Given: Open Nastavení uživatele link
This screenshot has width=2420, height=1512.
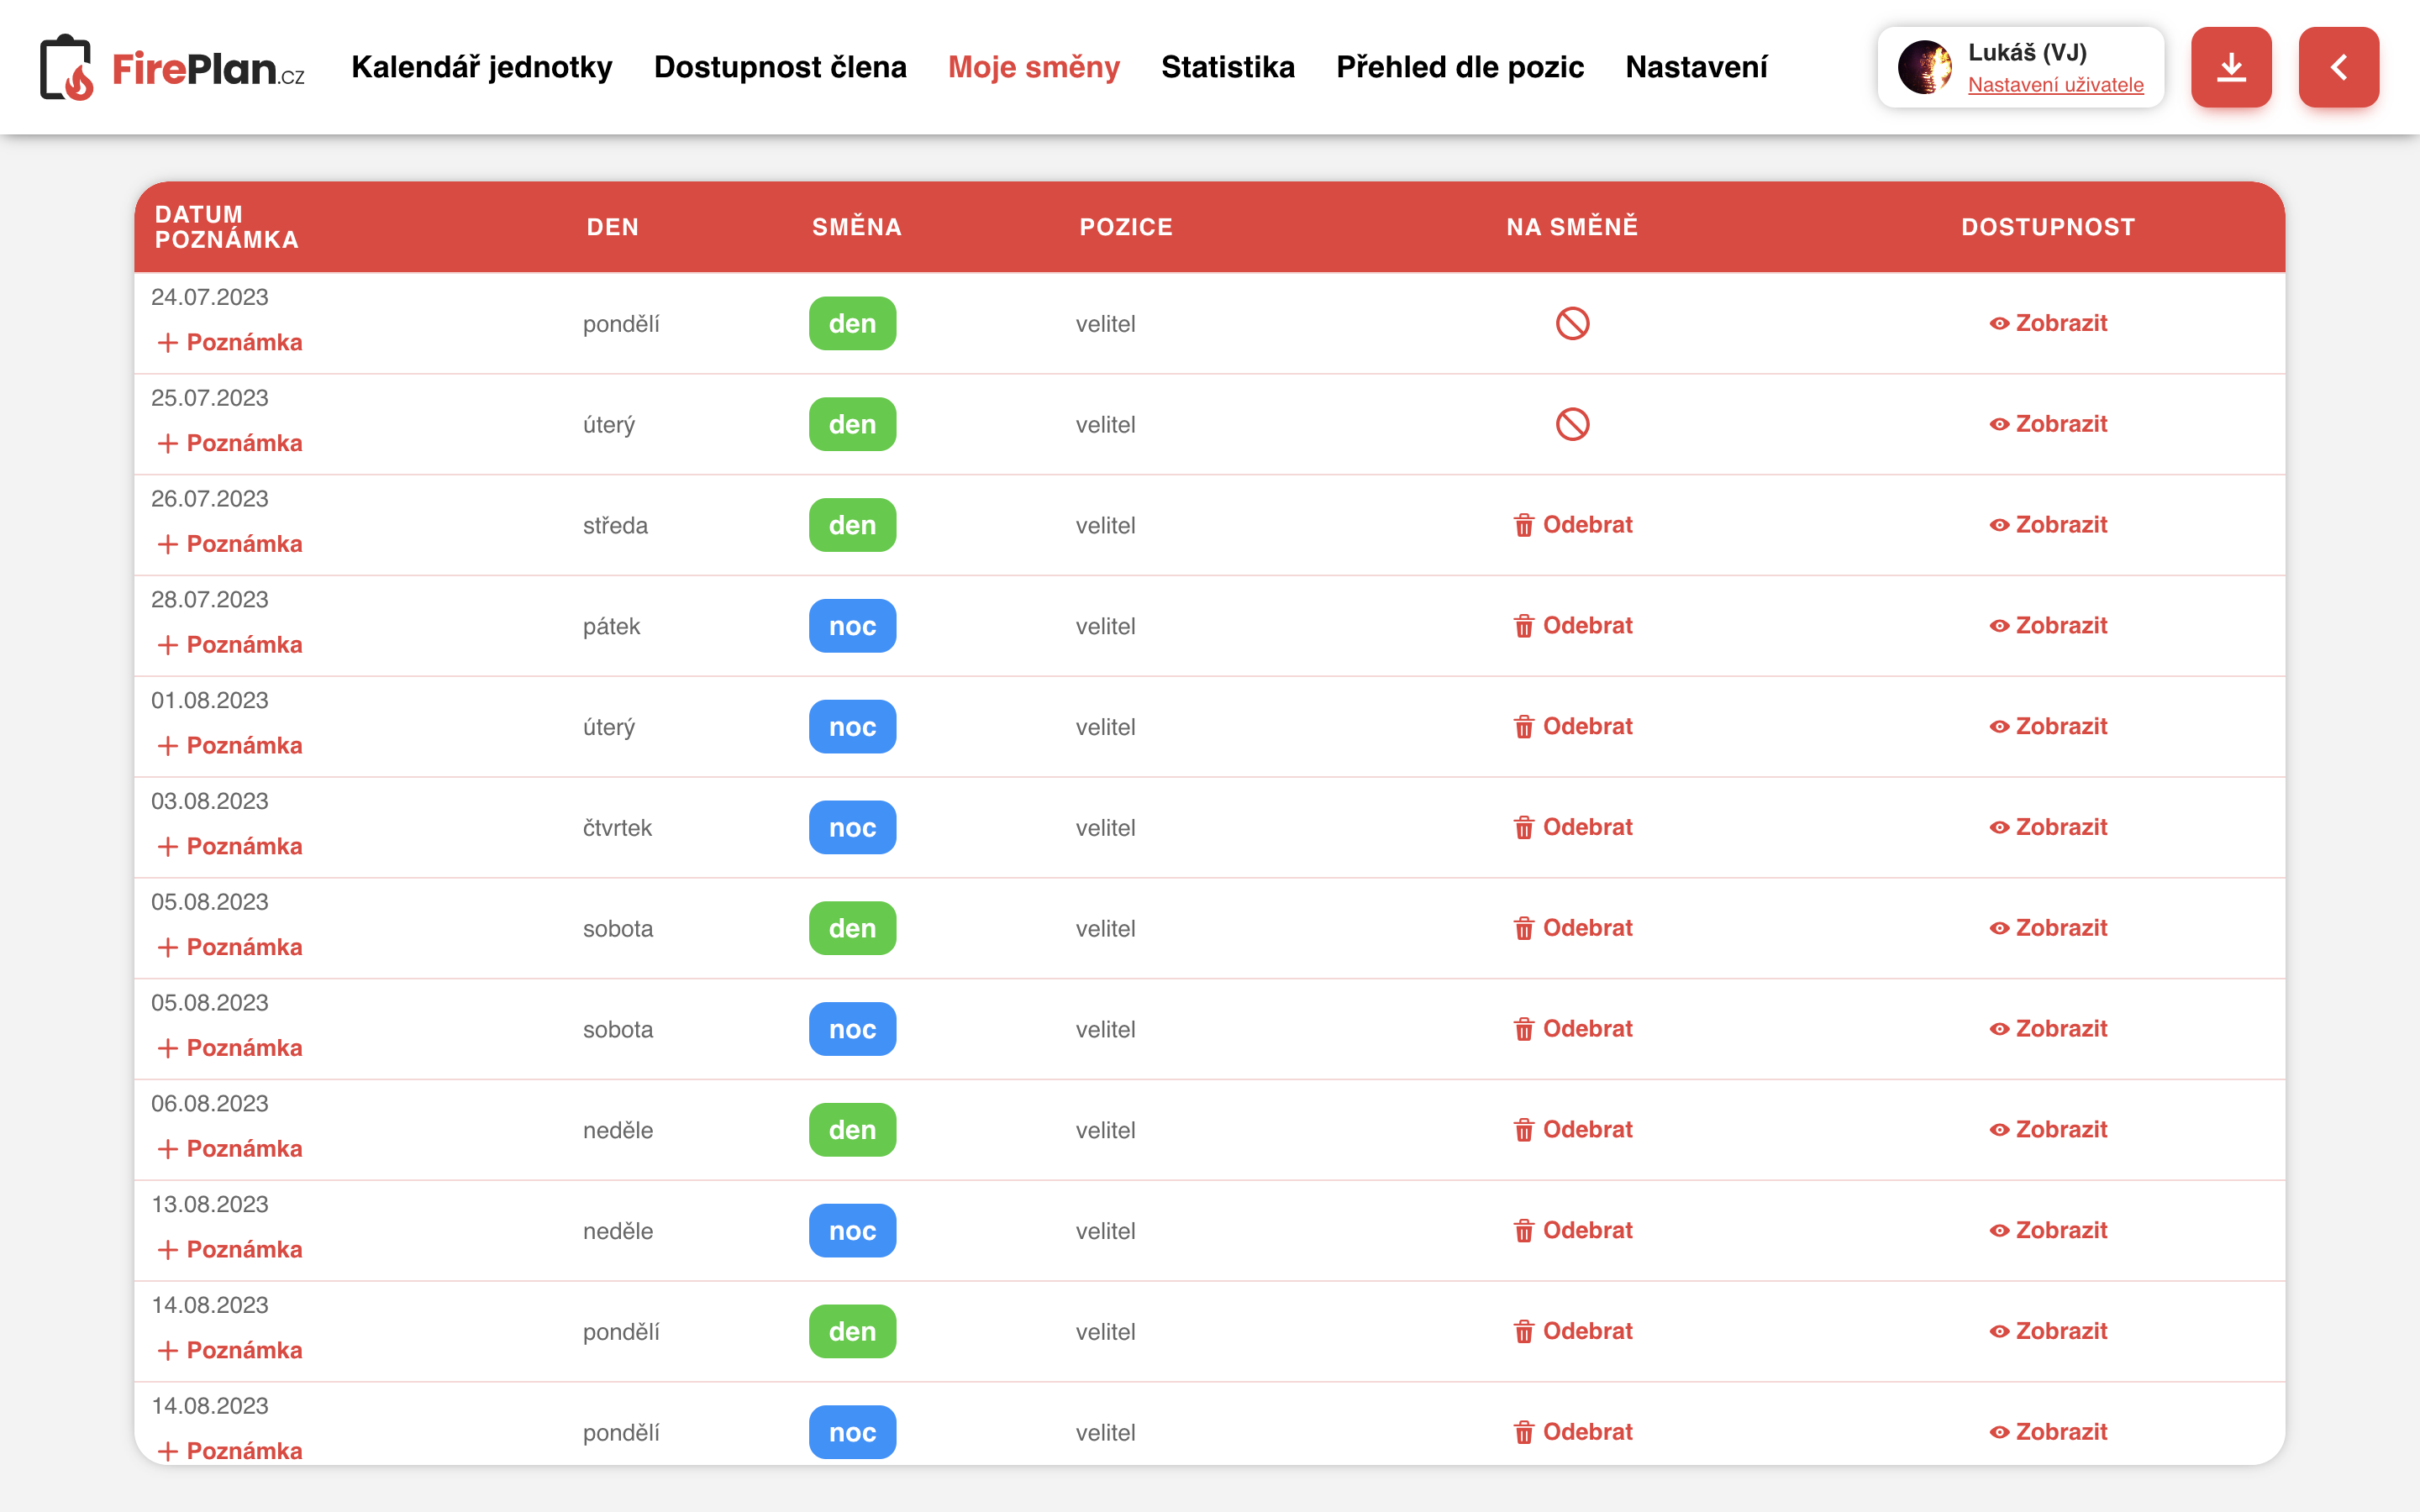Looking at the screenshot, I should coord(2055,85).
